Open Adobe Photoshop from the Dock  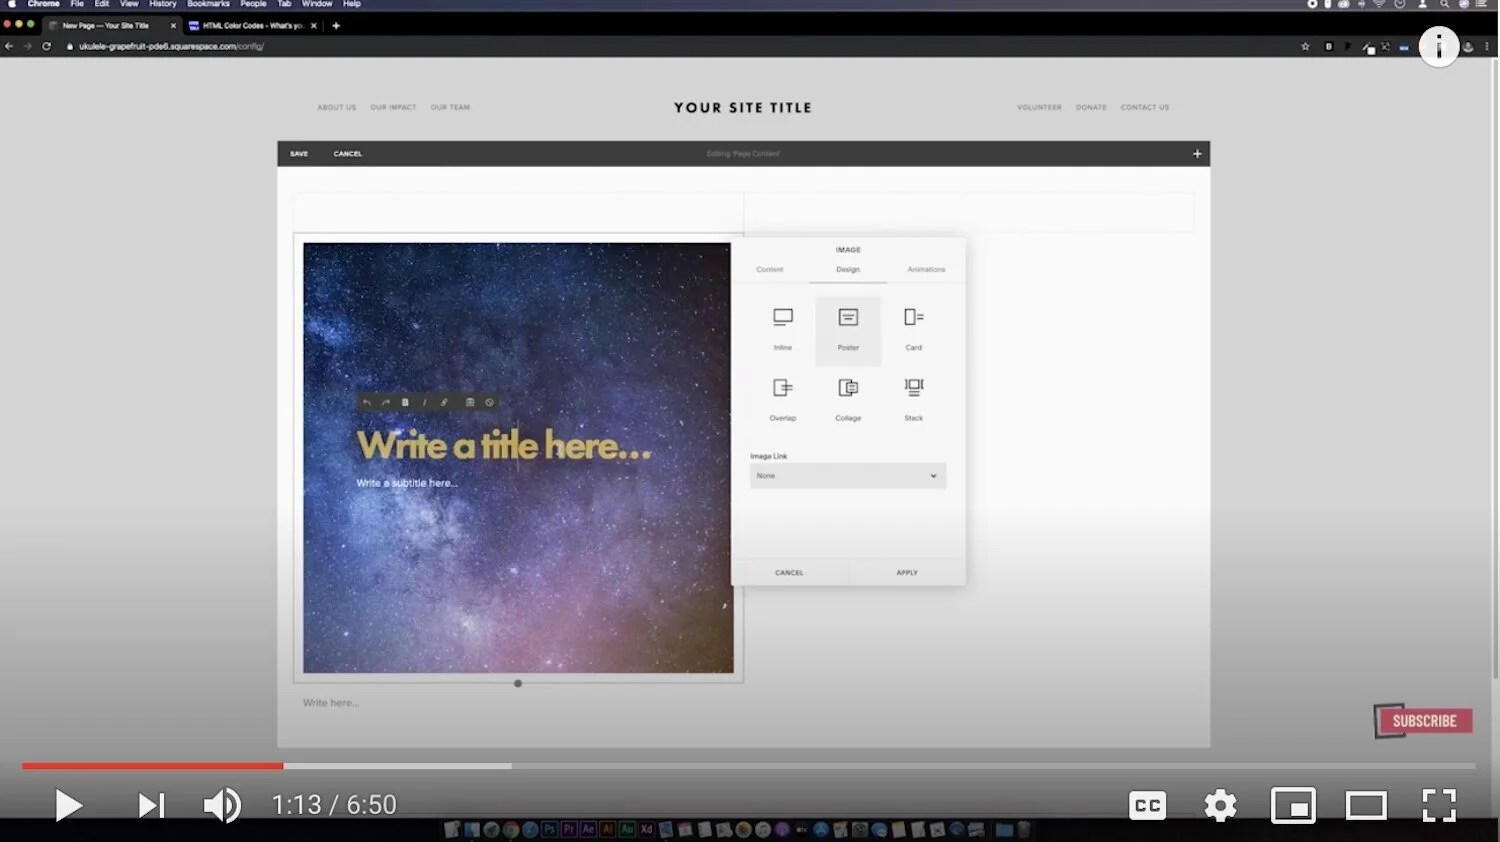click(548, 829)
